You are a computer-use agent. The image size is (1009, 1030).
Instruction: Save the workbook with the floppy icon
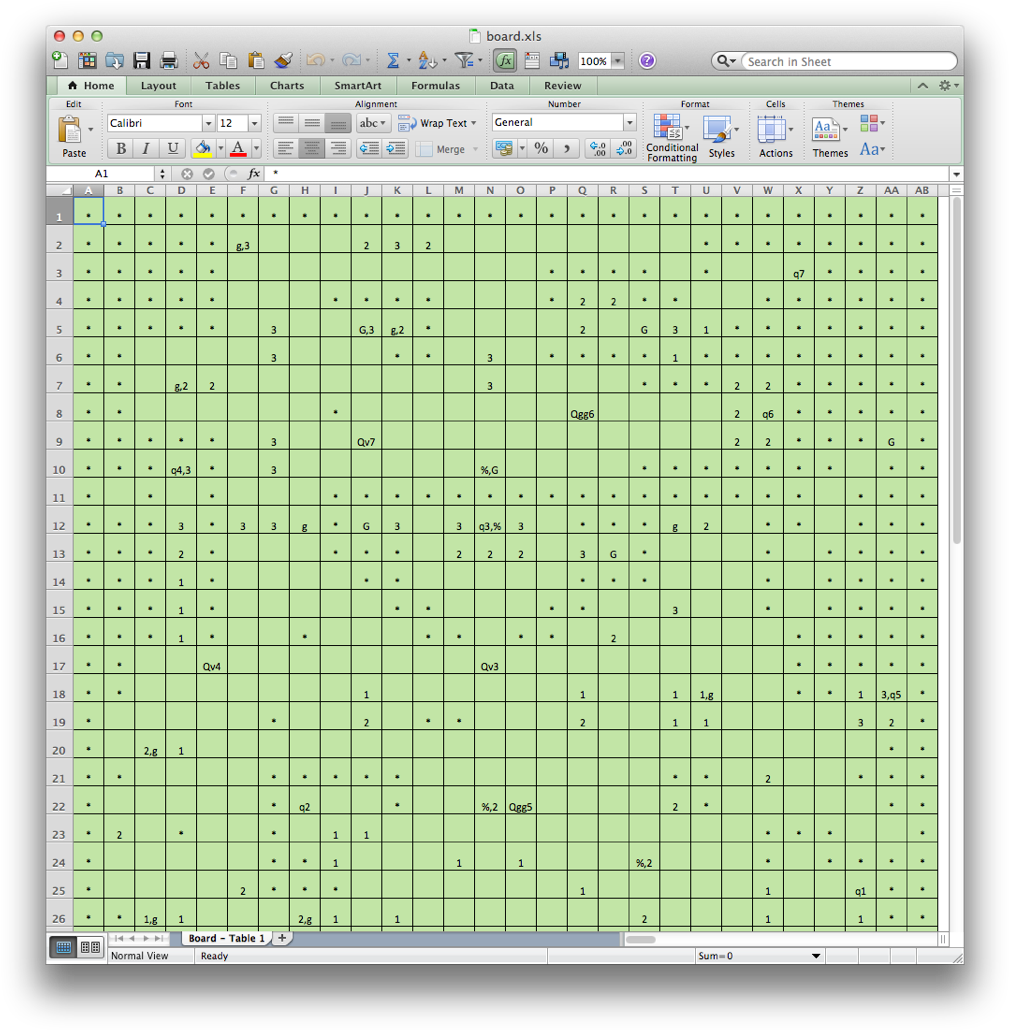(142, 60)
